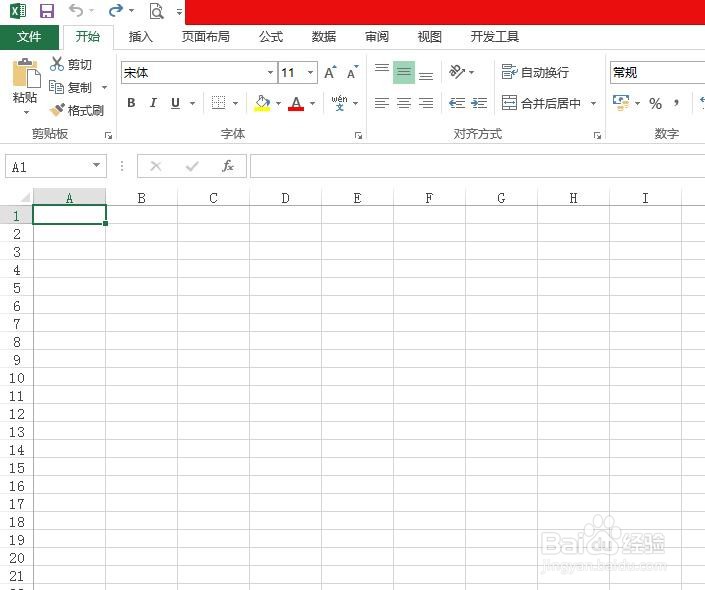The width and height of the screenshot is (705, 590).
Task: Cut selection with the scissors icon
Action: click(57, 64)
